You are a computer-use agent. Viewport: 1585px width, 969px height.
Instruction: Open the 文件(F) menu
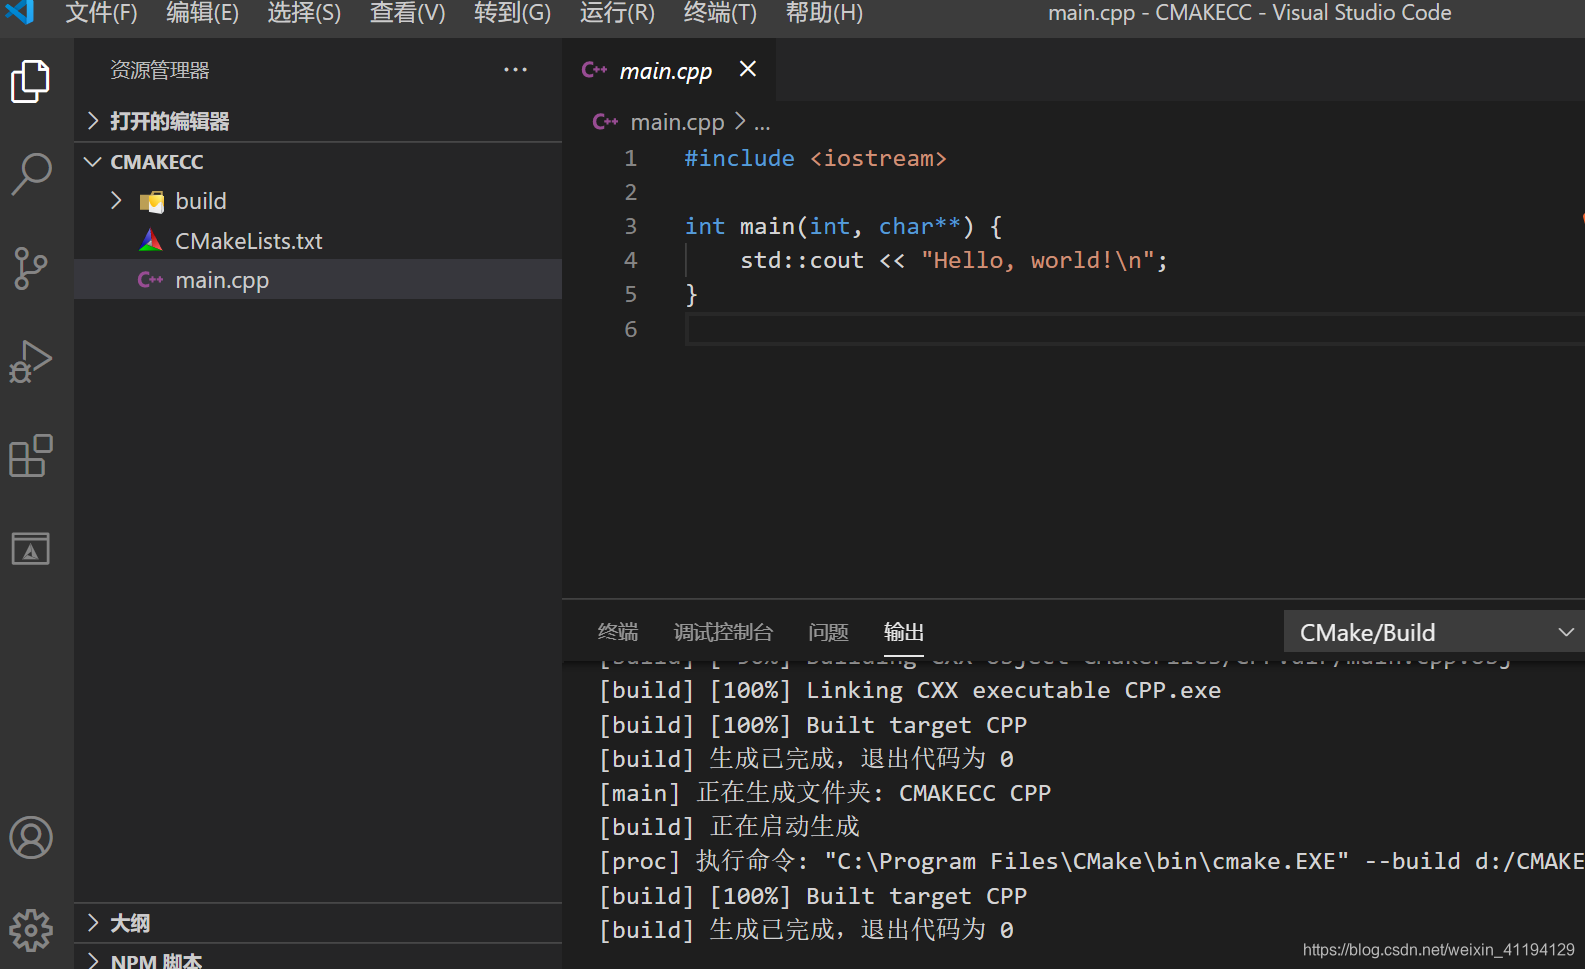click(101, 13)
